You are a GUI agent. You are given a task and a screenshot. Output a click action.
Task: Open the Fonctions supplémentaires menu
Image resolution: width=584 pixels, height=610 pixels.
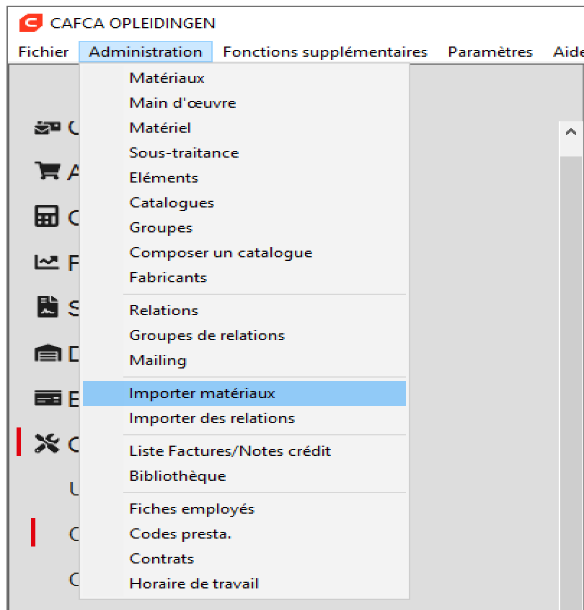325,52
